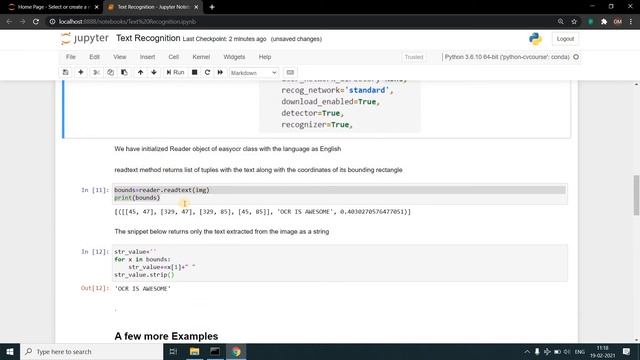Bookmark this page with star icon
640x360 pixels.
[574, 22]
